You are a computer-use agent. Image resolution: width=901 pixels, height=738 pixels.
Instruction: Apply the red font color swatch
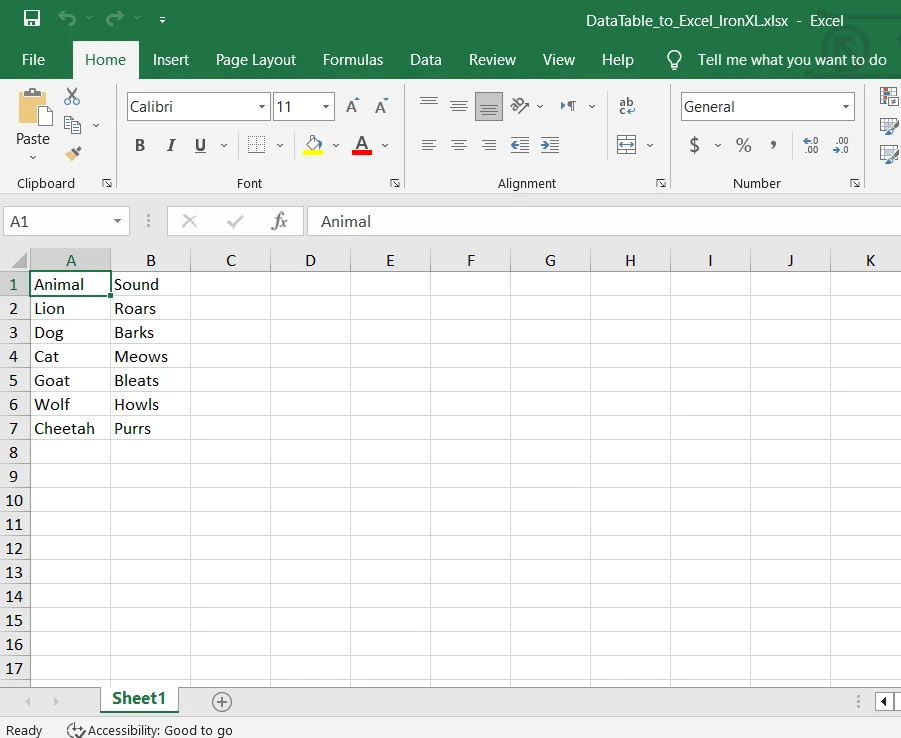(362, 146)
